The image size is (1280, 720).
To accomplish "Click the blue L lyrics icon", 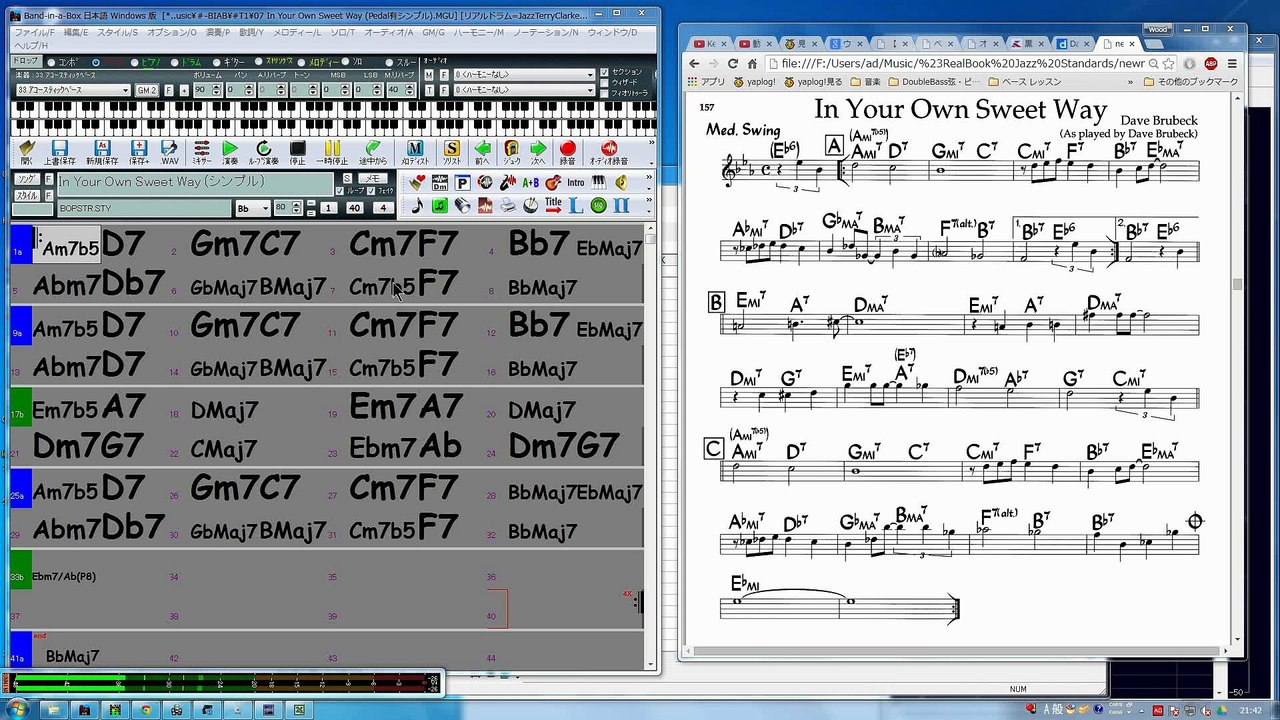I will [576, 205].
